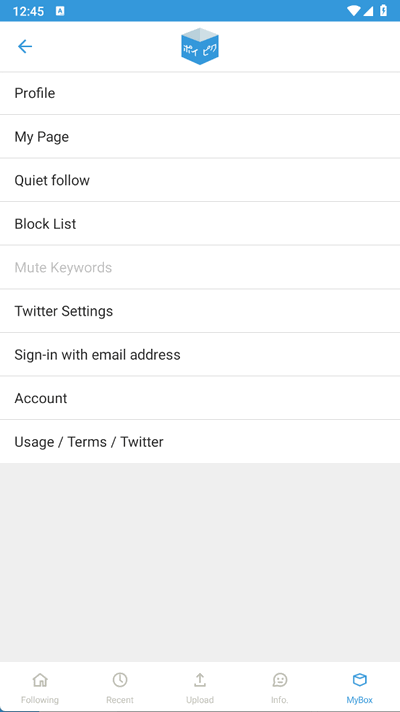The height and width of the screenshot is (712, 400).
Task: Open My Page entry
Action: coord(200,137)
